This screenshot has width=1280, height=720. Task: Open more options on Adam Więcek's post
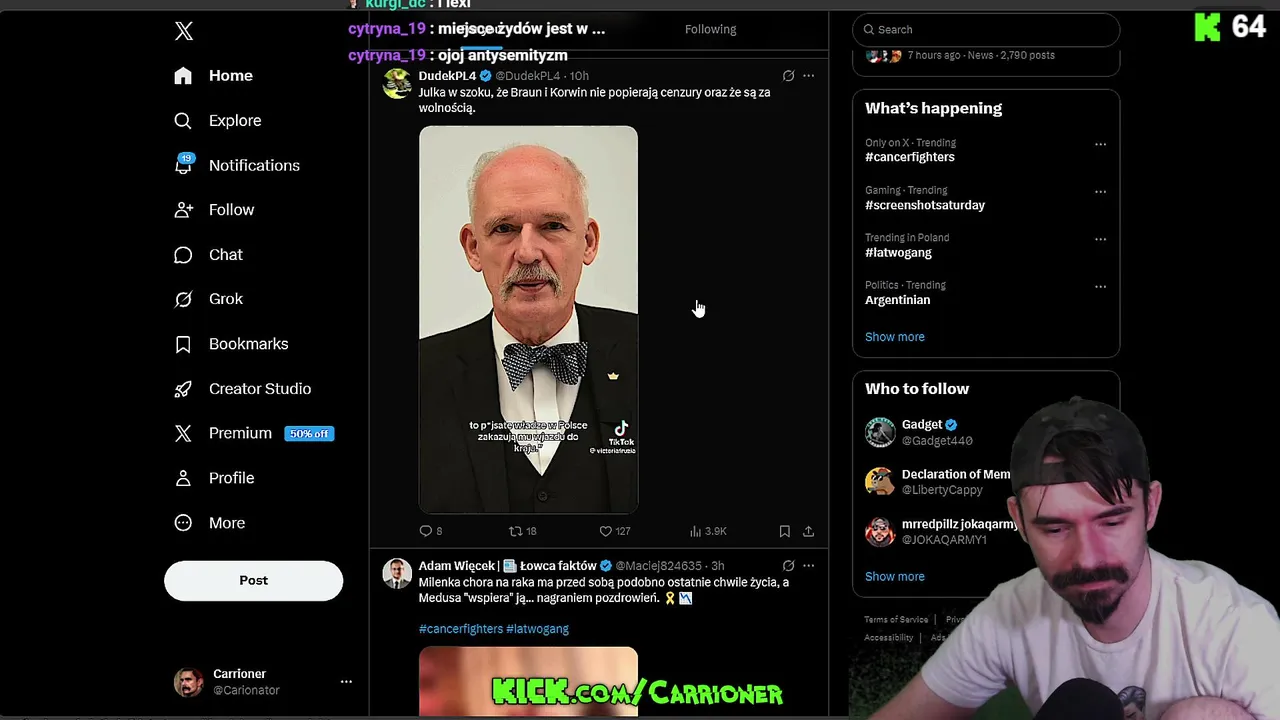808,566
